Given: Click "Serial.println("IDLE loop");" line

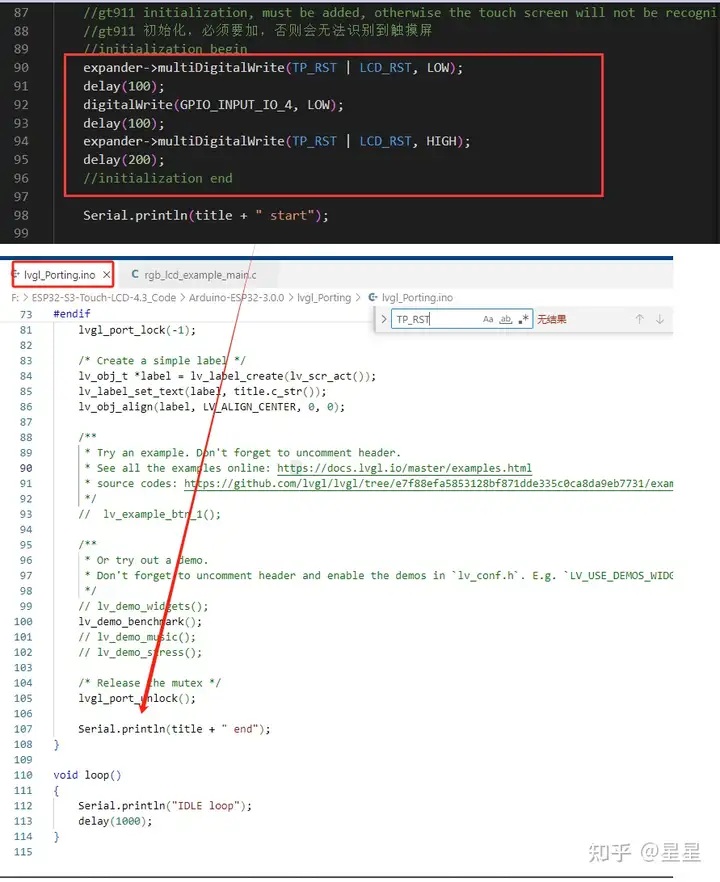Looking at the screenshot, I should [165, 806].
